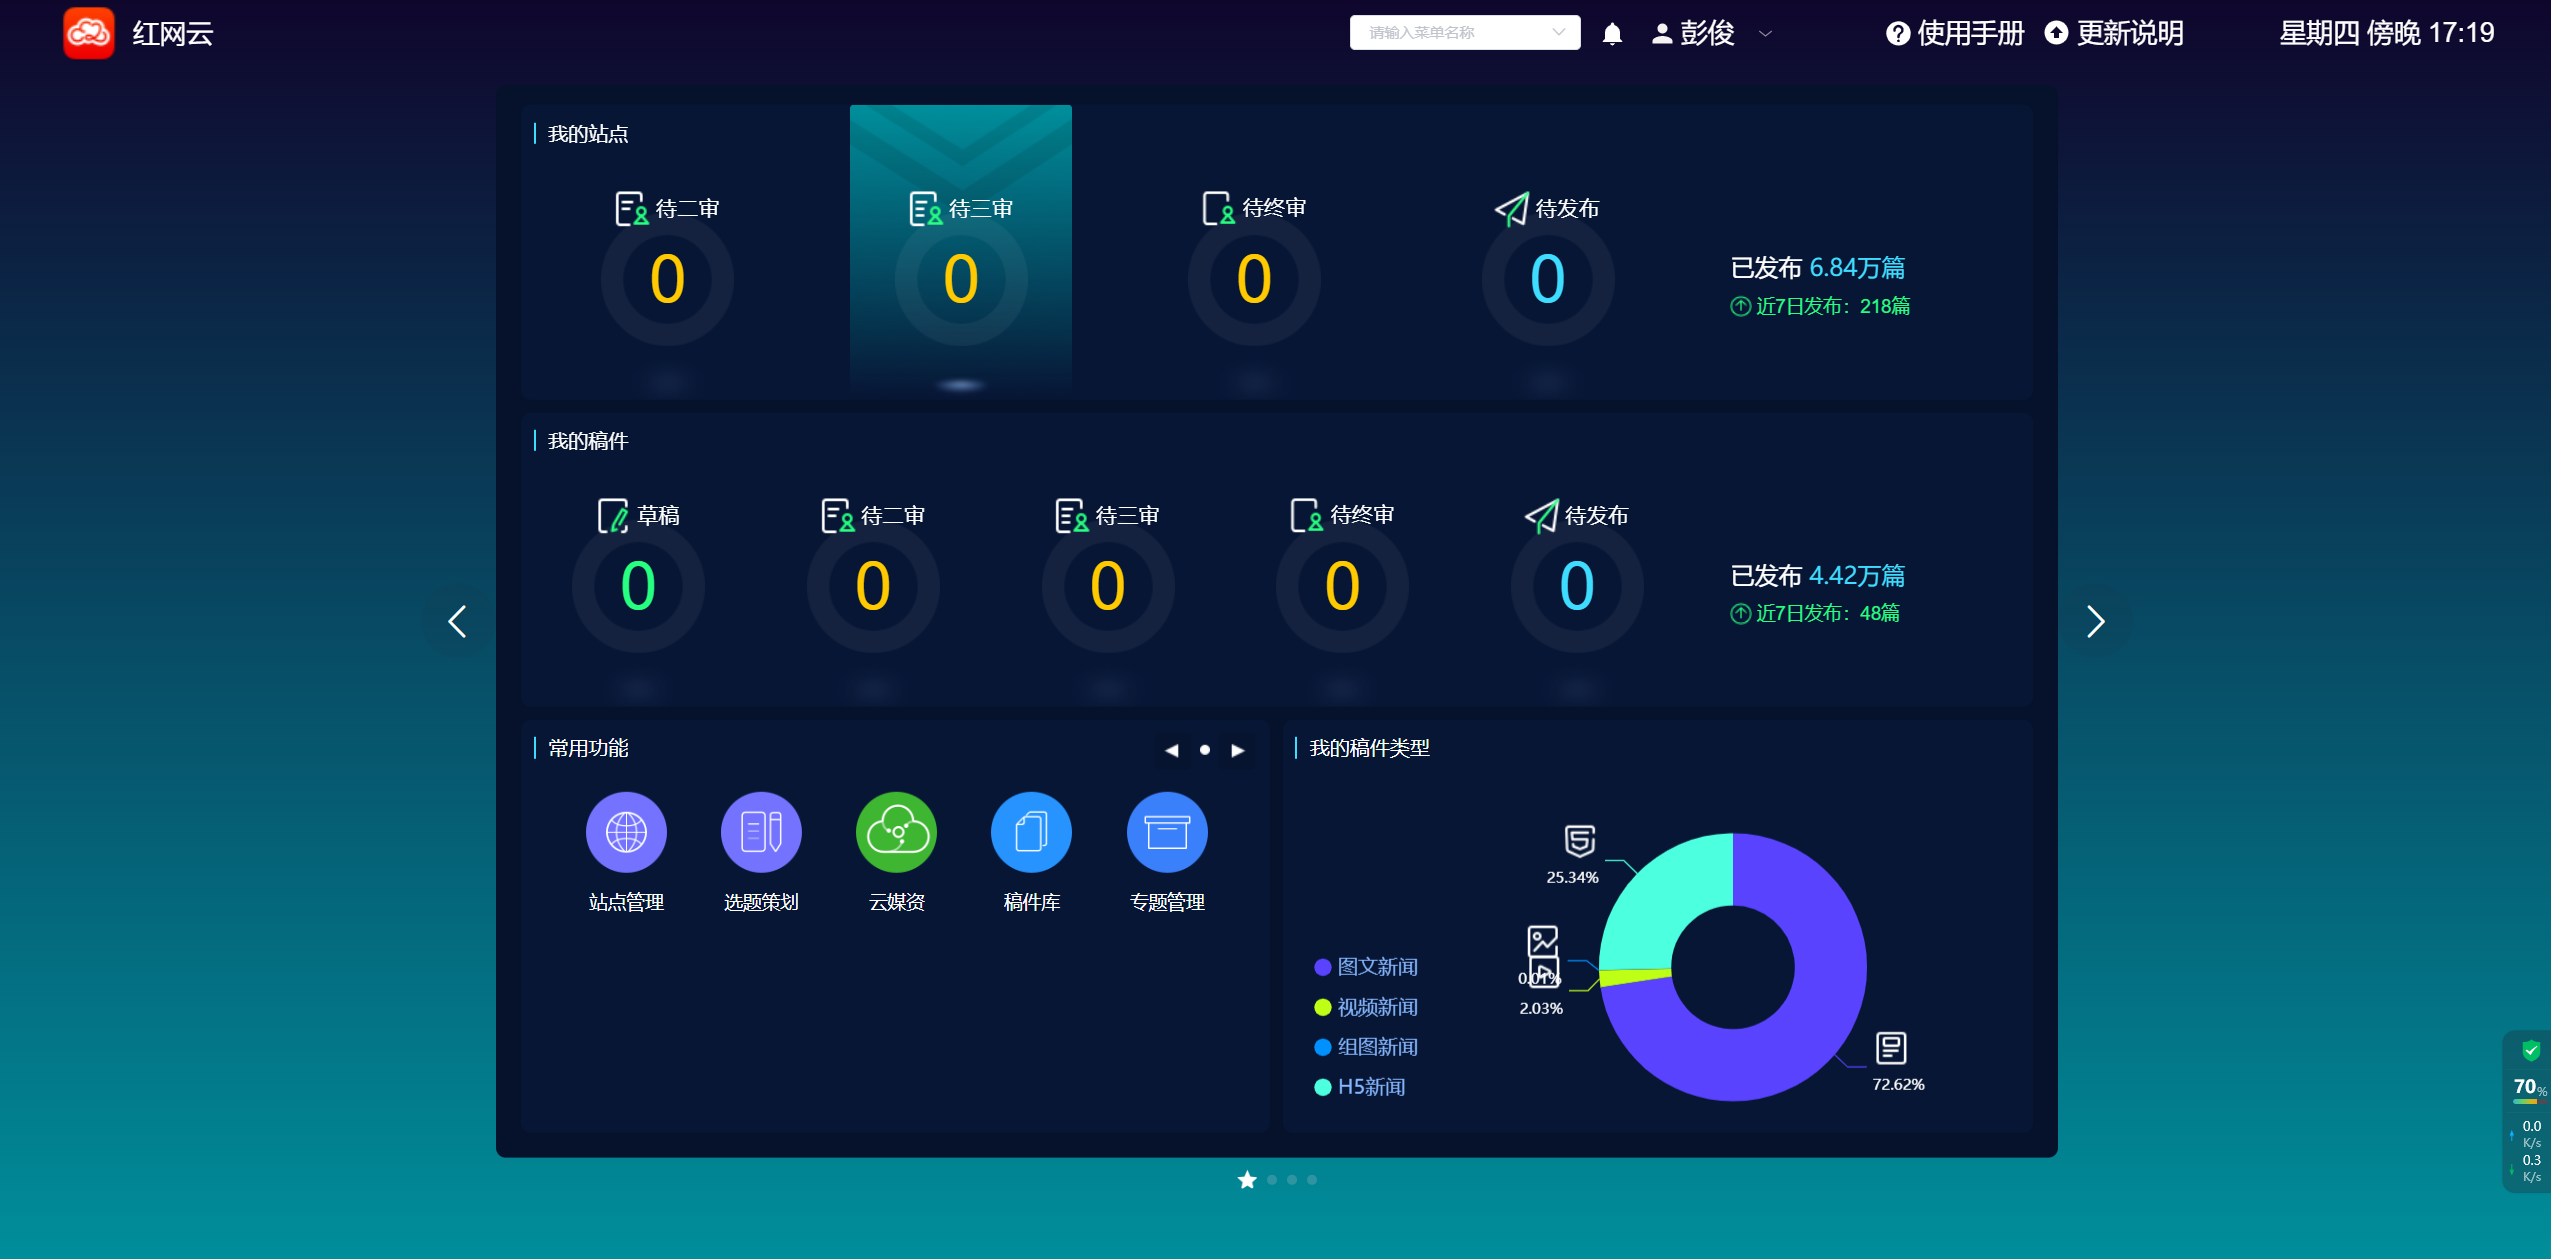Image resolution: width=2551 pixels, height=1259 pixels.
Task: Click the 红网云 logo icon
Action: (89, 33)
